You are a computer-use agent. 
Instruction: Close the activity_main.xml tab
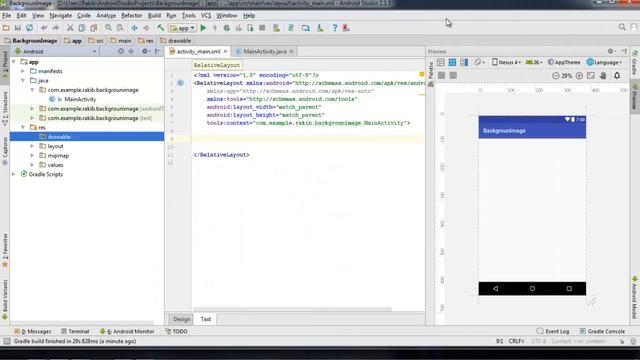click(x=225, y=51)
